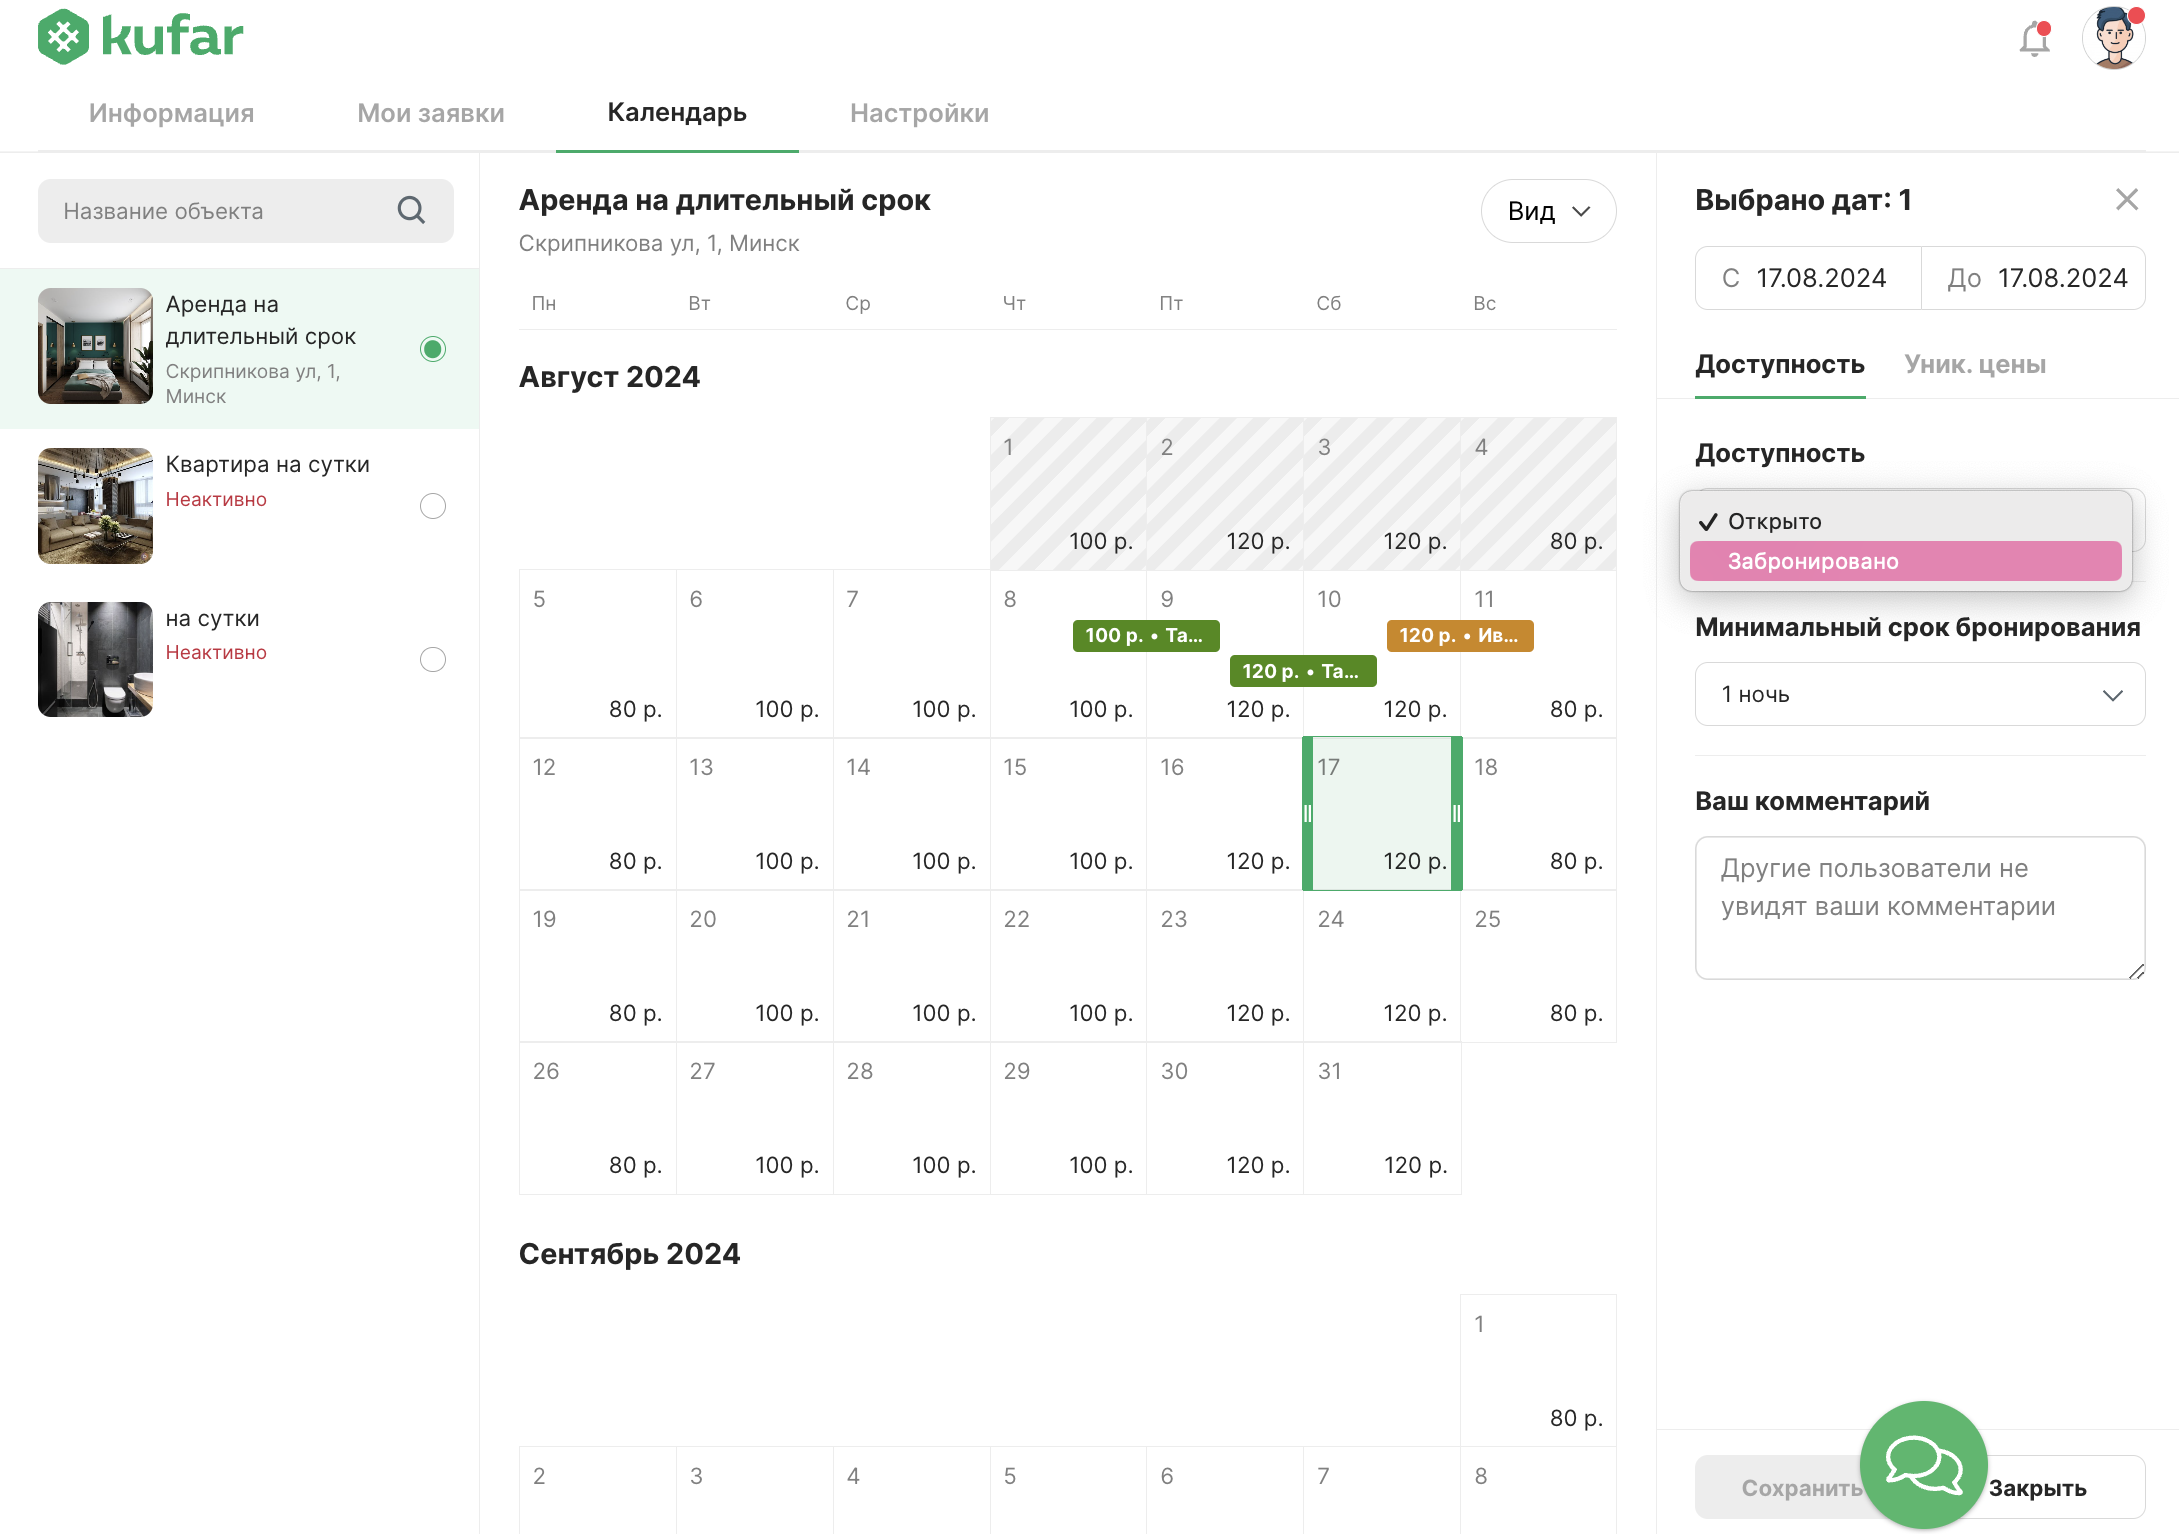The width and height of the screenshot is (2179, 1534).
Task: Click the comment text area
Action: pyautogui.click(x=1920, y=908)
